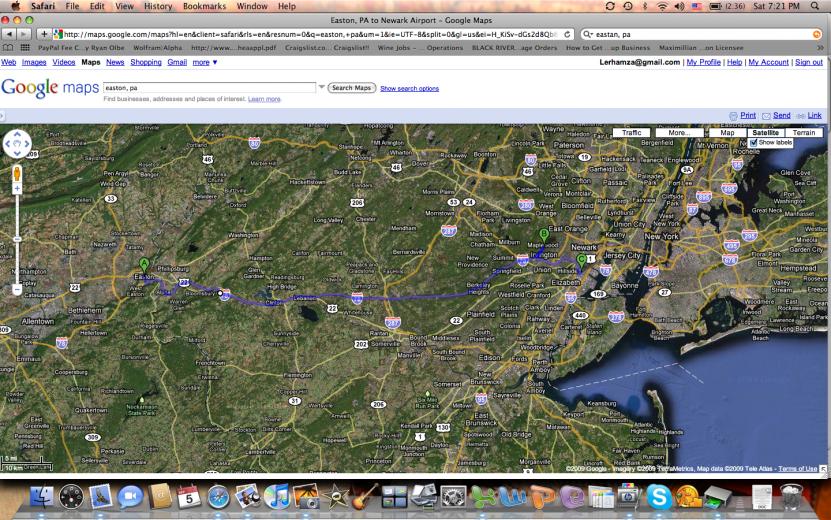The height and width of the screenshot is (520, 831).
Task: Uncheck the Show labels checkbox
Action: coord(754,142)
